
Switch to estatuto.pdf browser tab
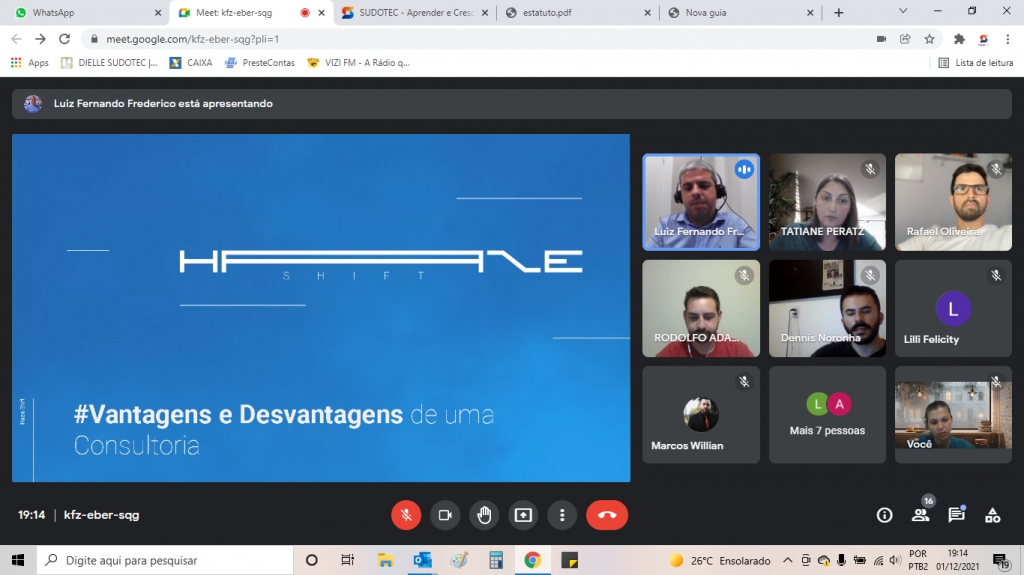coord(578,12)
